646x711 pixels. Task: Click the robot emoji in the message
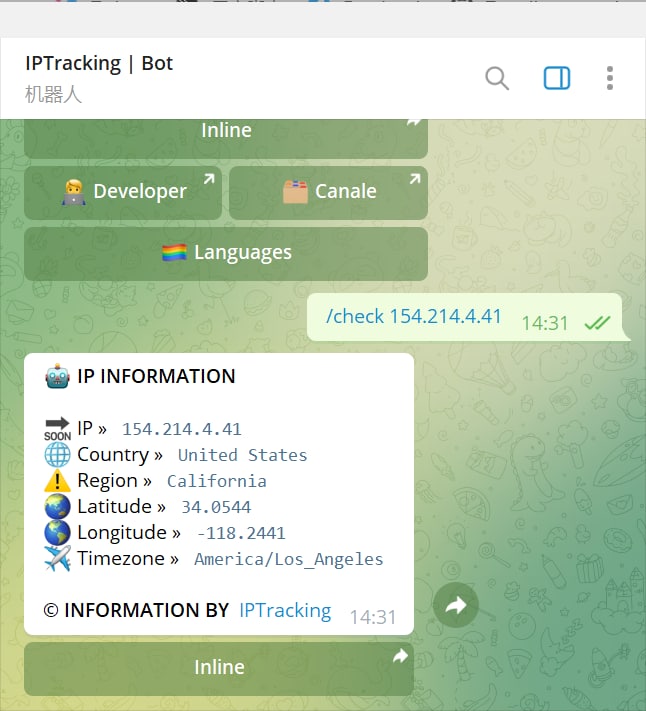click(x=58, y=376)
